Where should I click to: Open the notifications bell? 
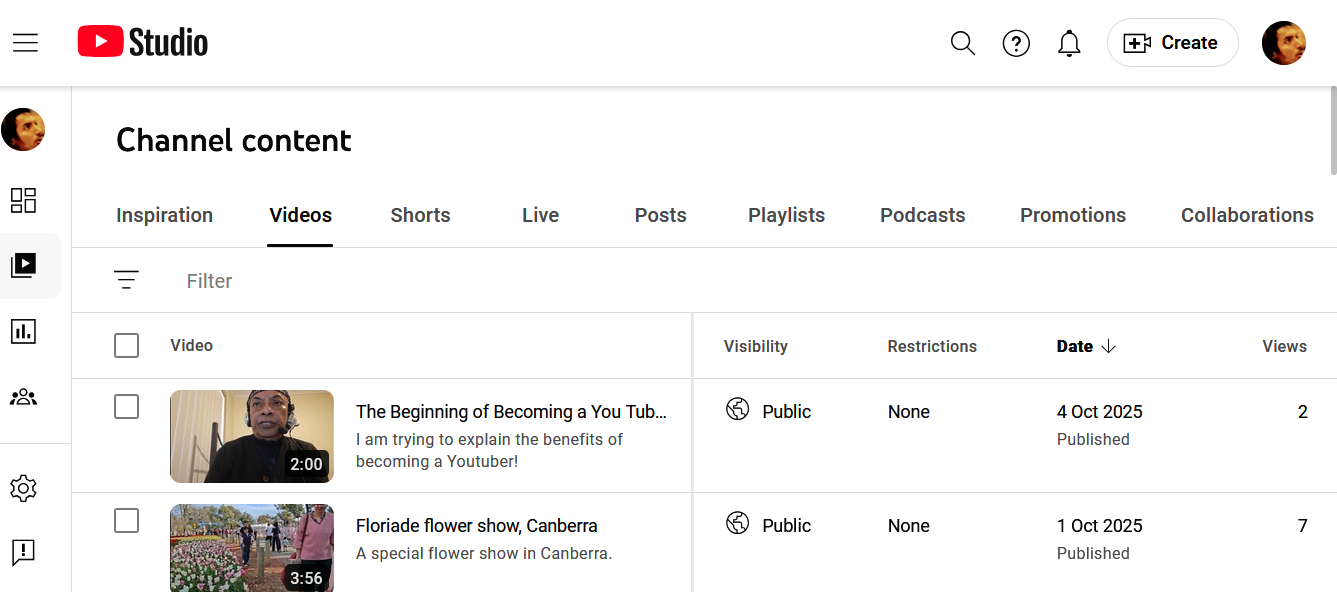click(1069, 43)
